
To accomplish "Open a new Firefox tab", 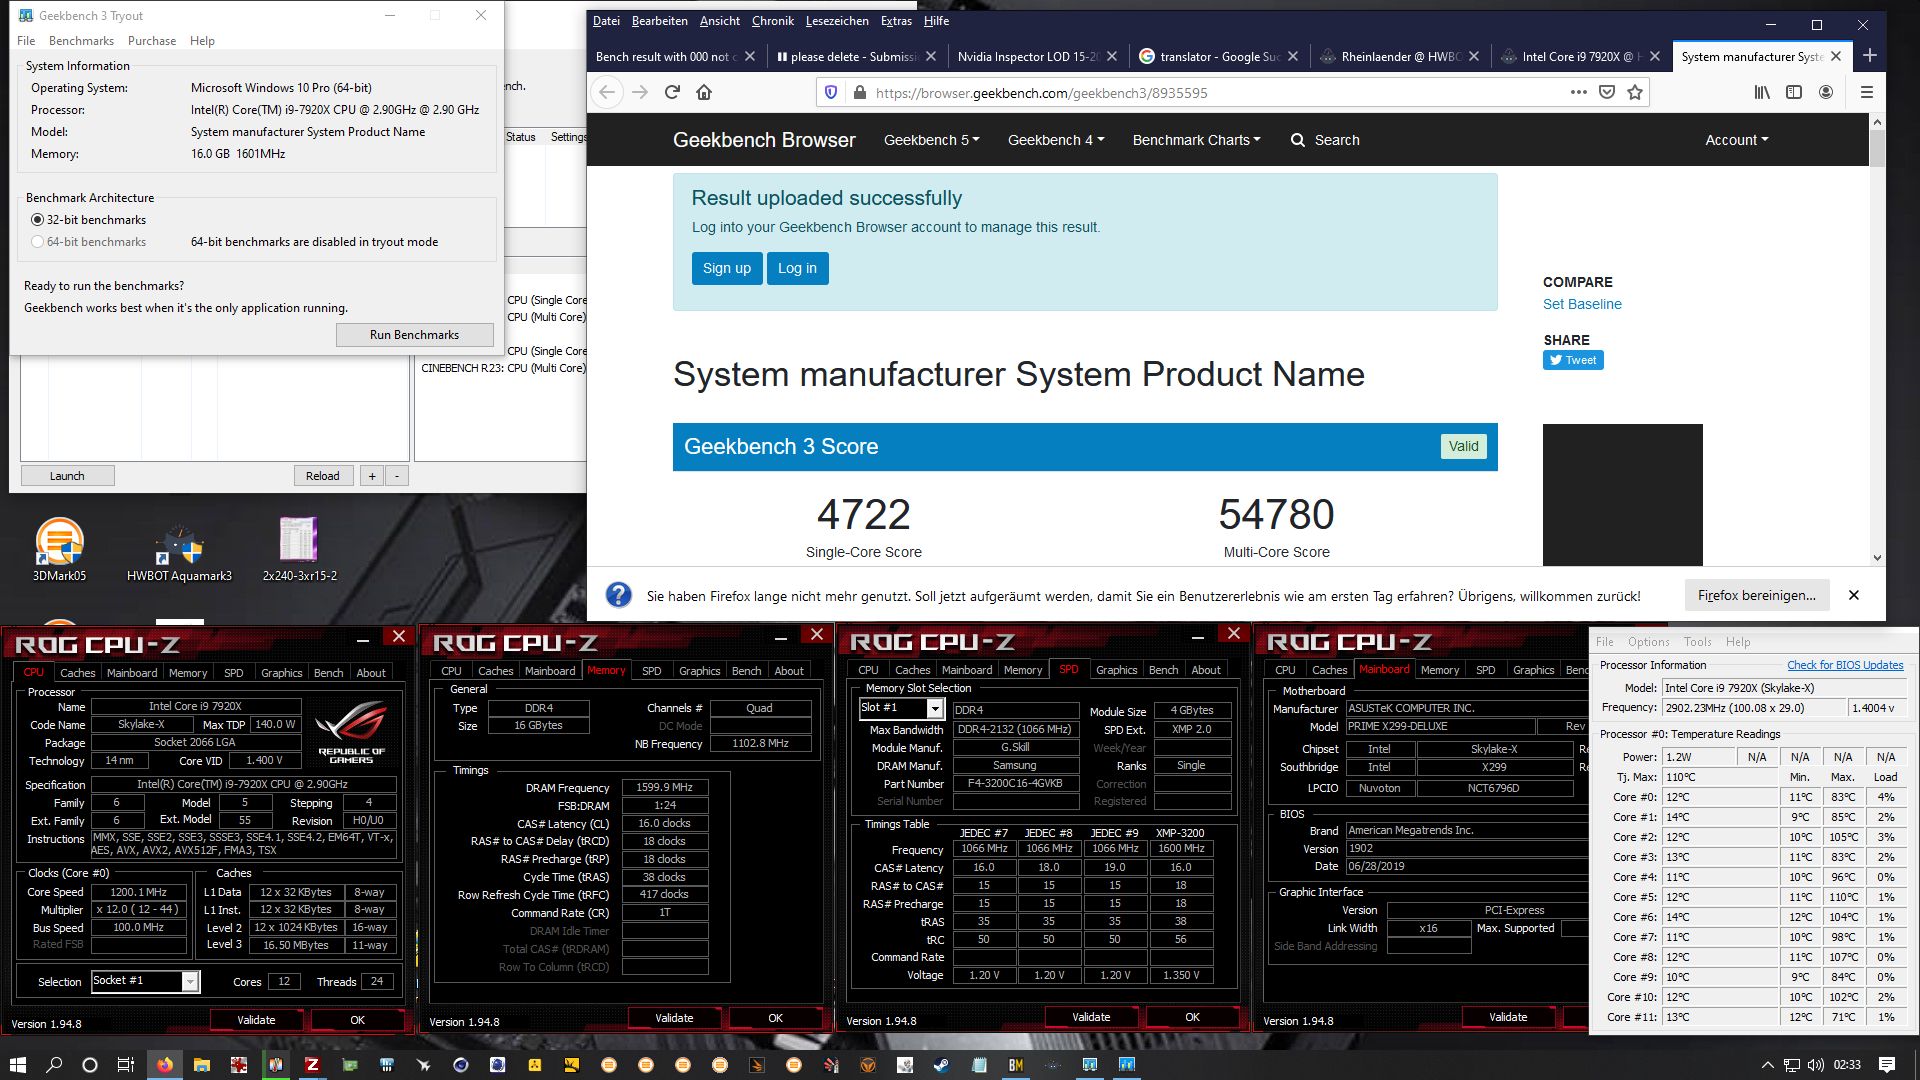I will tap(1869, 56).
